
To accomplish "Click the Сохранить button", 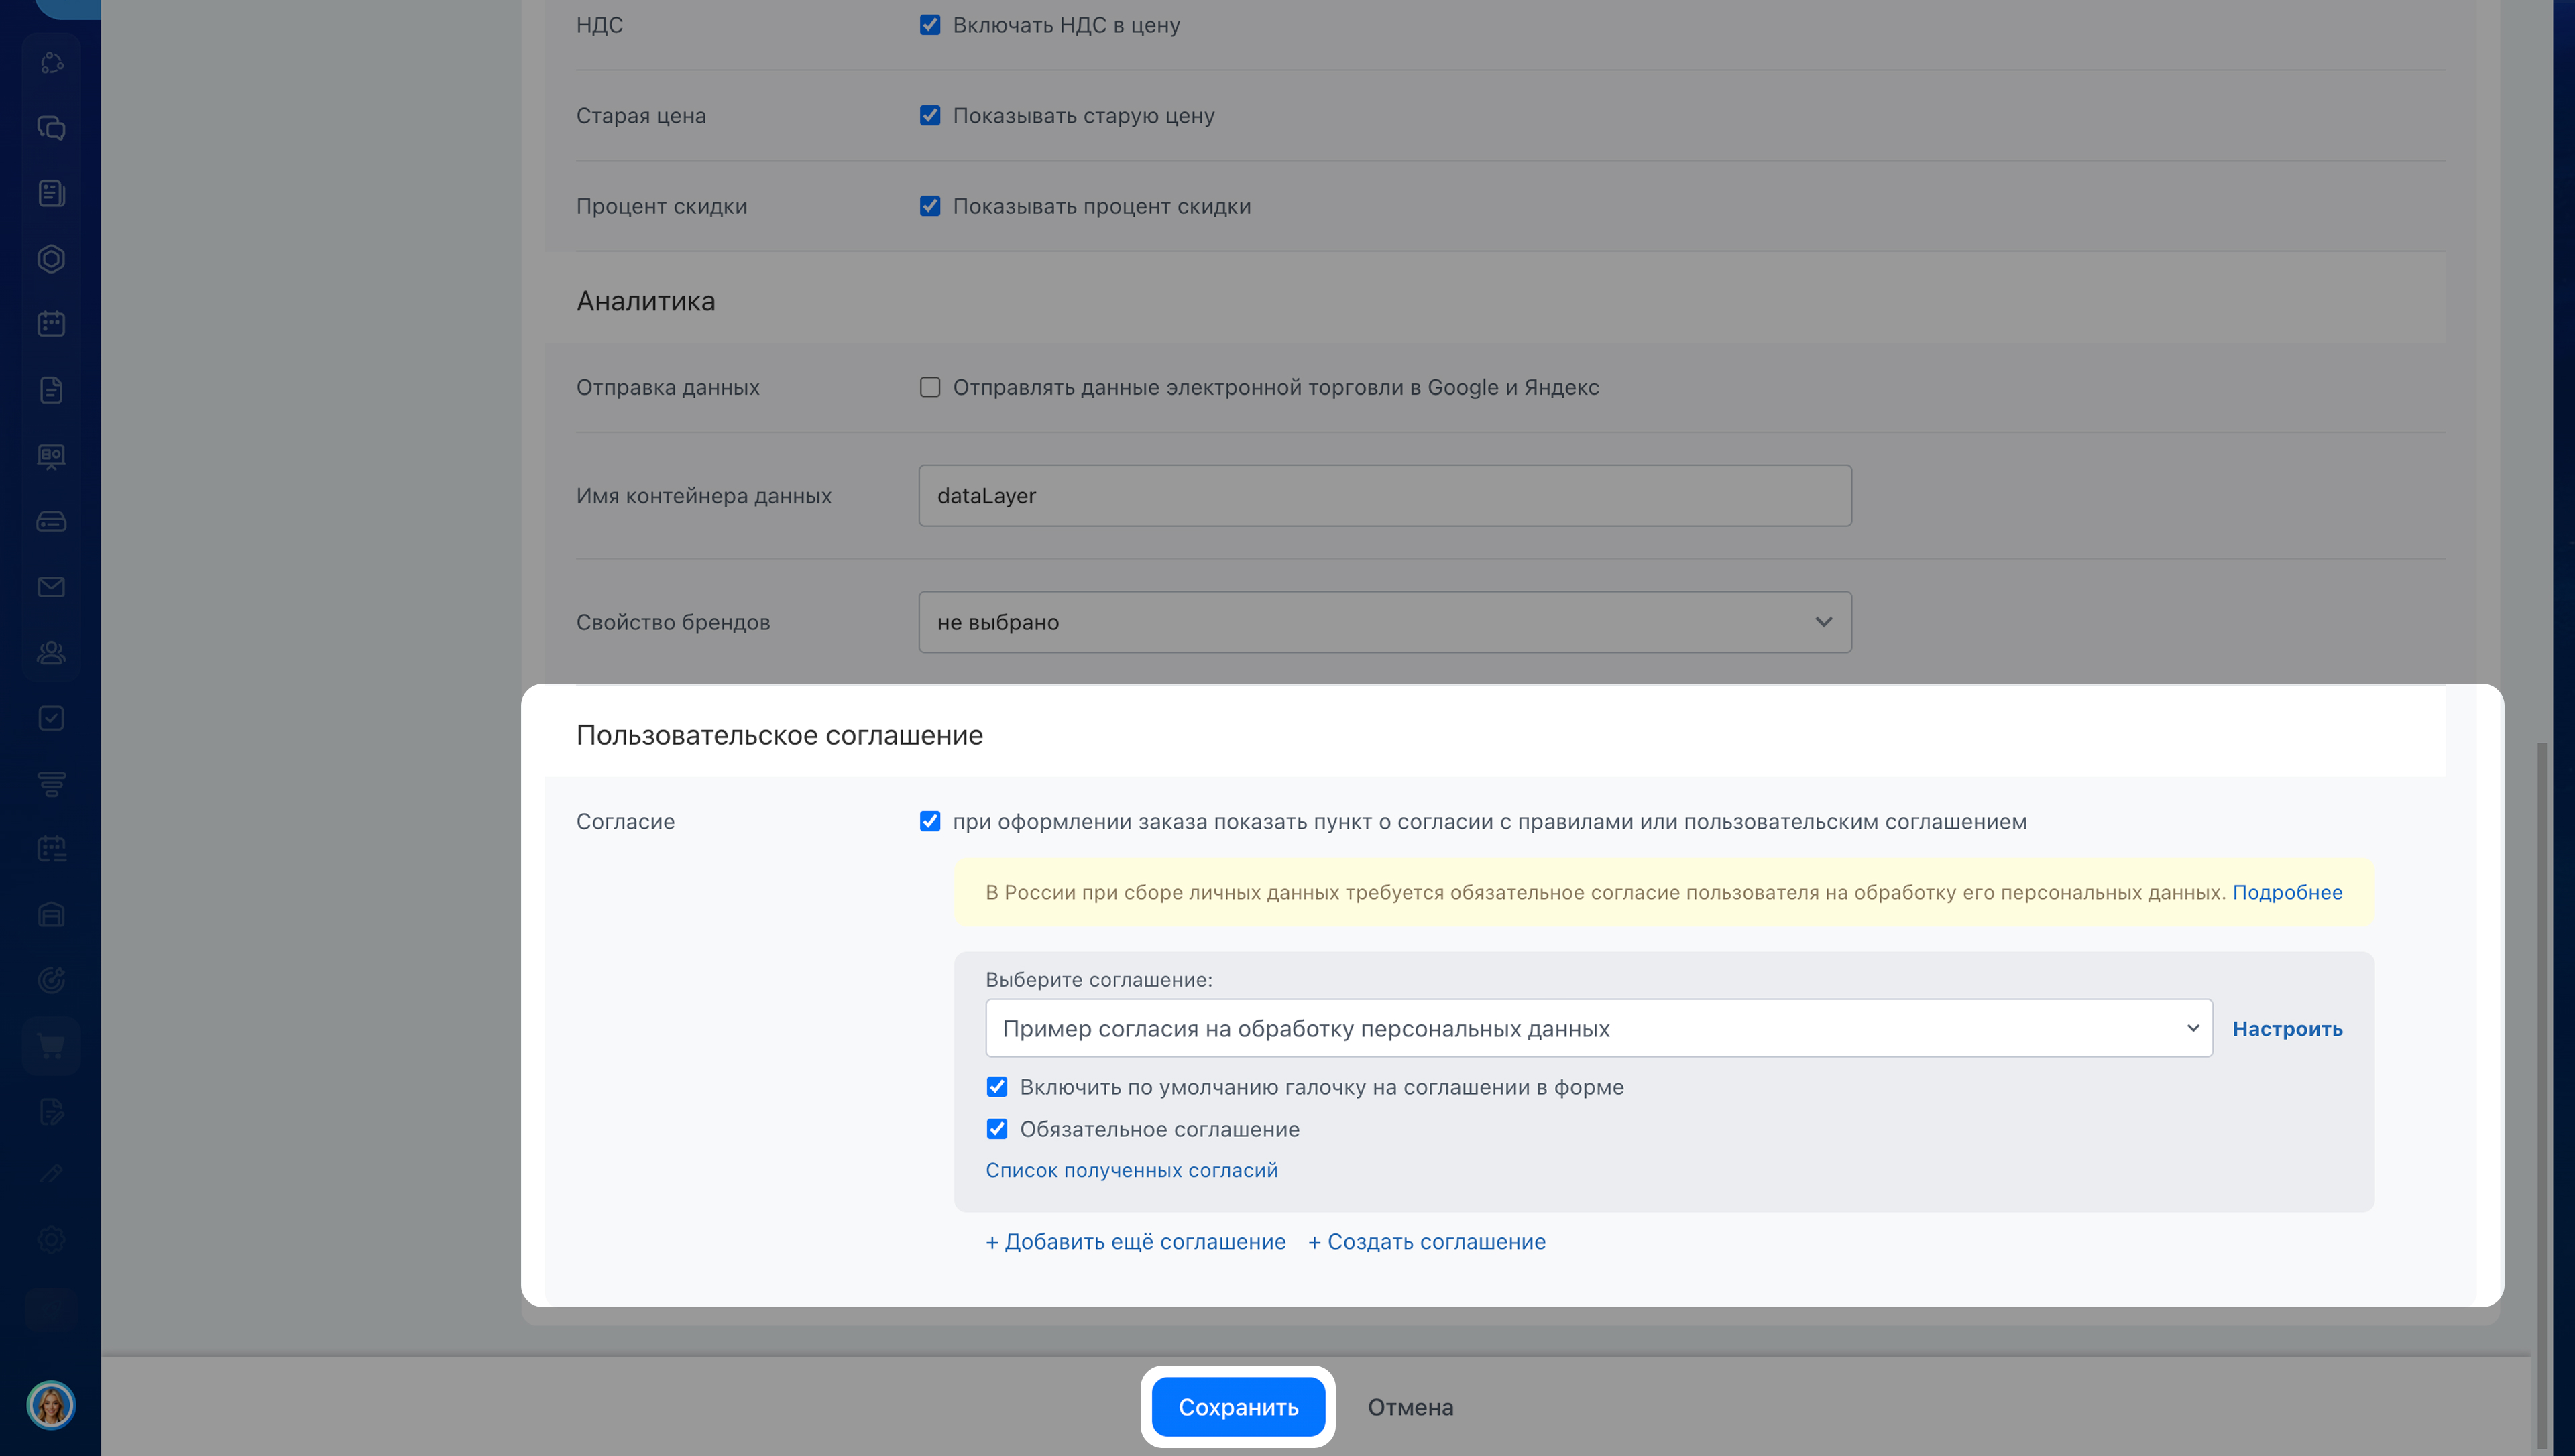I will point(1238,1407).
